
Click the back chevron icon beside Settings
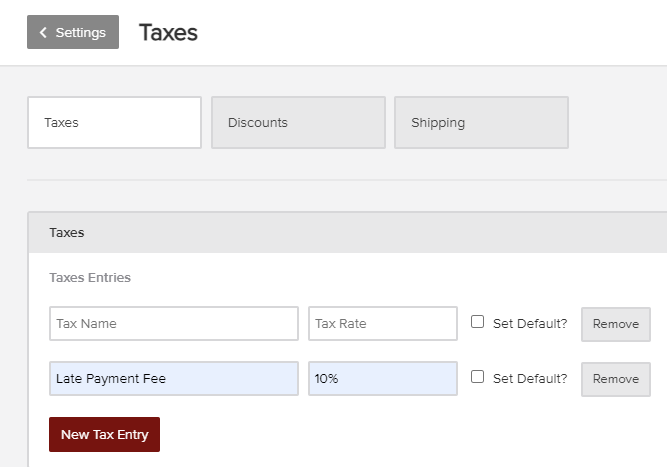pos(43,33)
